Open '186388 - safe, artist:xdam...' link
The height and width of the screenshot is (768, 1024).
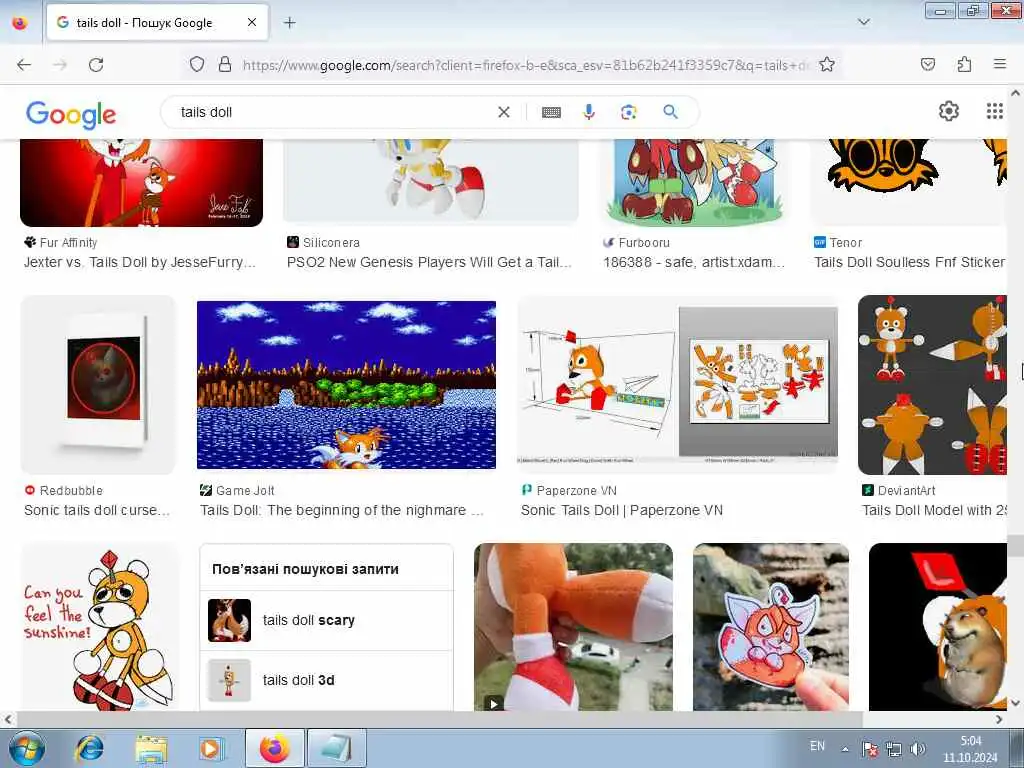coord(694,263)
